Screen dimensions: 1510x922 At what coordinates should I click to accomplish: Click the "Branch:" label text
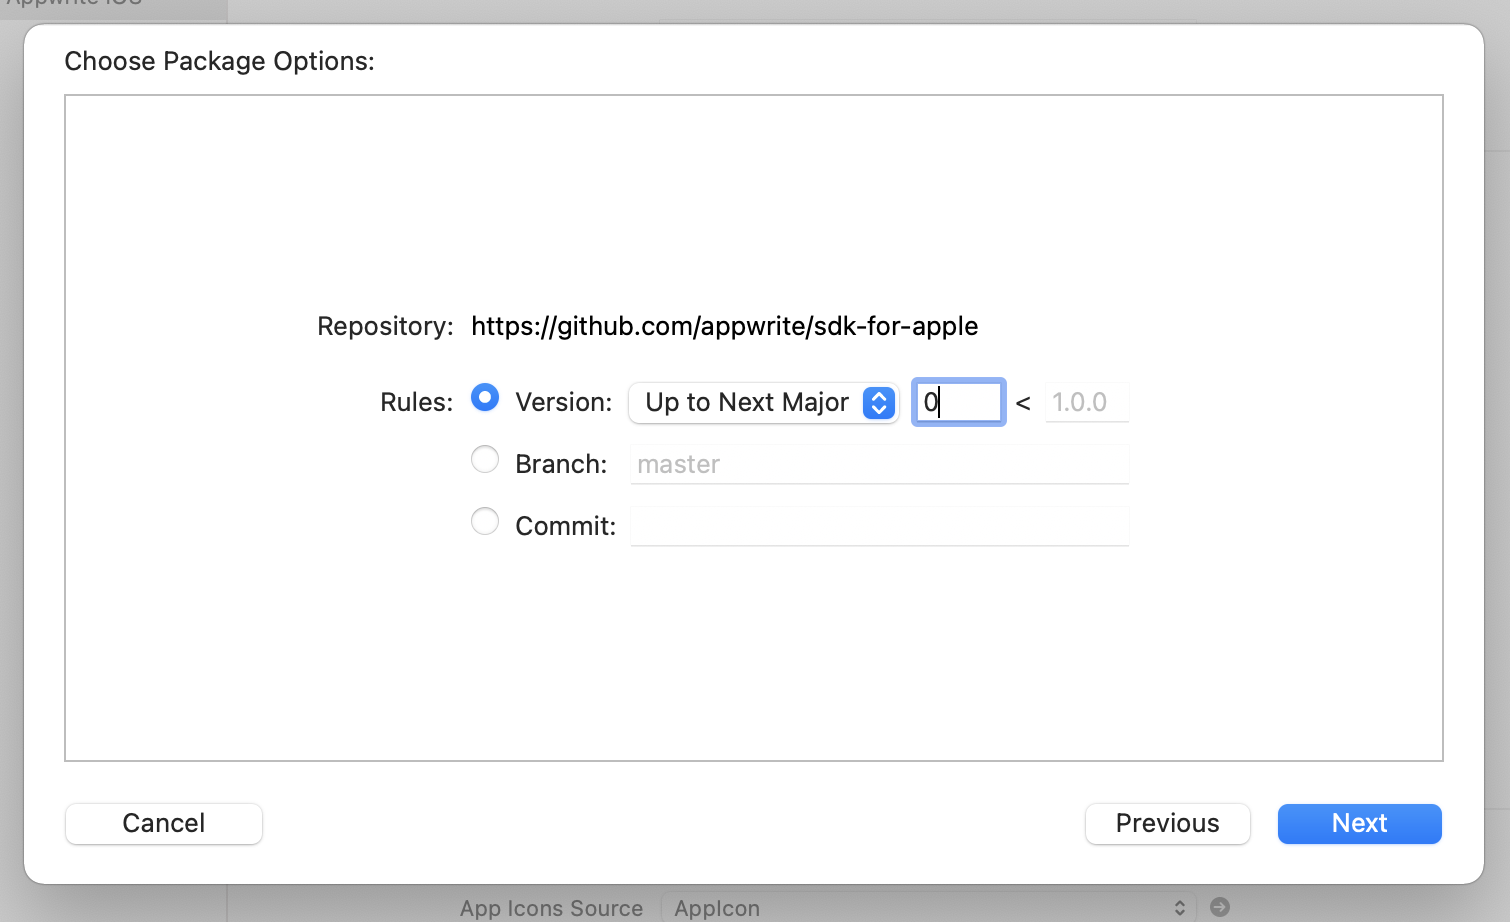[561, 465]
